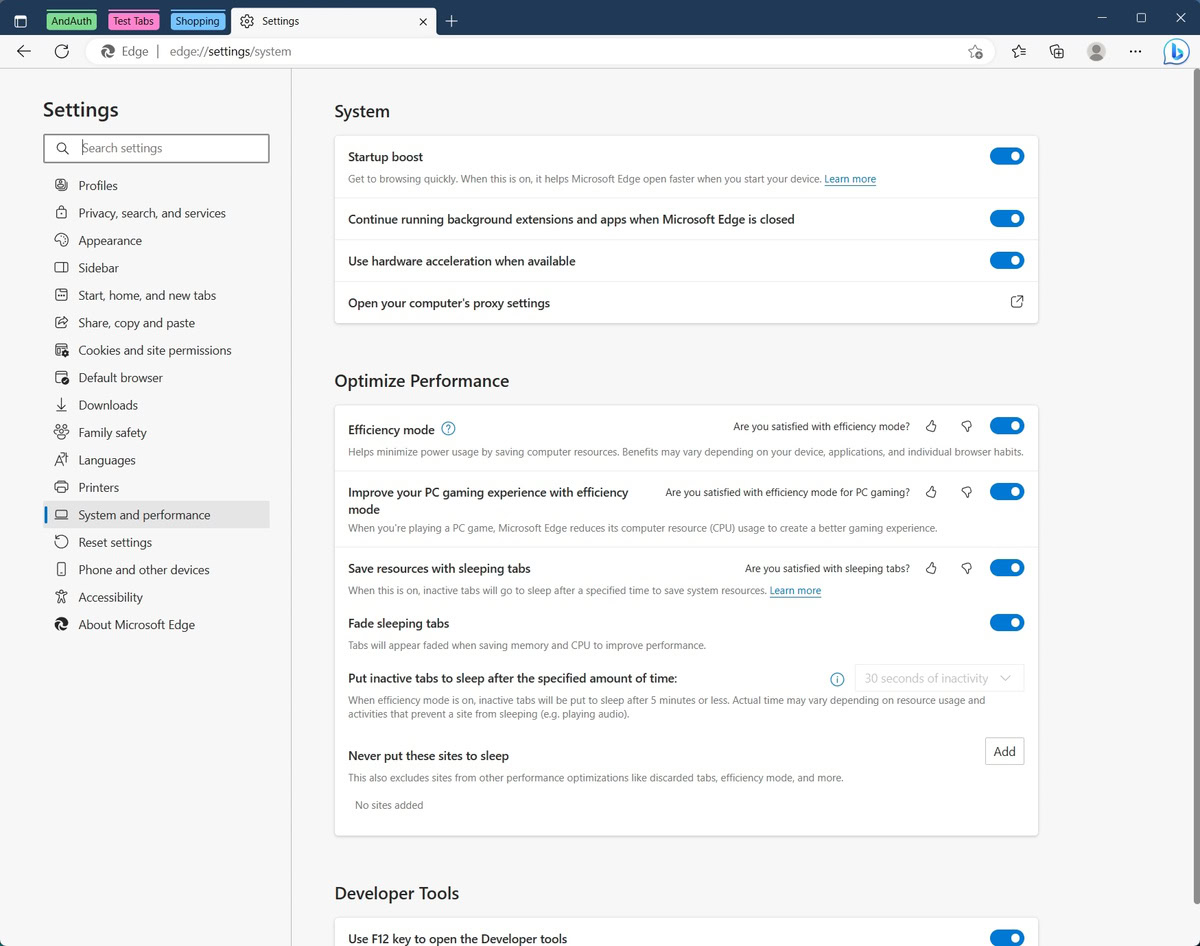Select the Shopping tab group
Image resolution: width=1200 pixels, height=946 pixels.
pyautogui.click(x=197, y=21)
